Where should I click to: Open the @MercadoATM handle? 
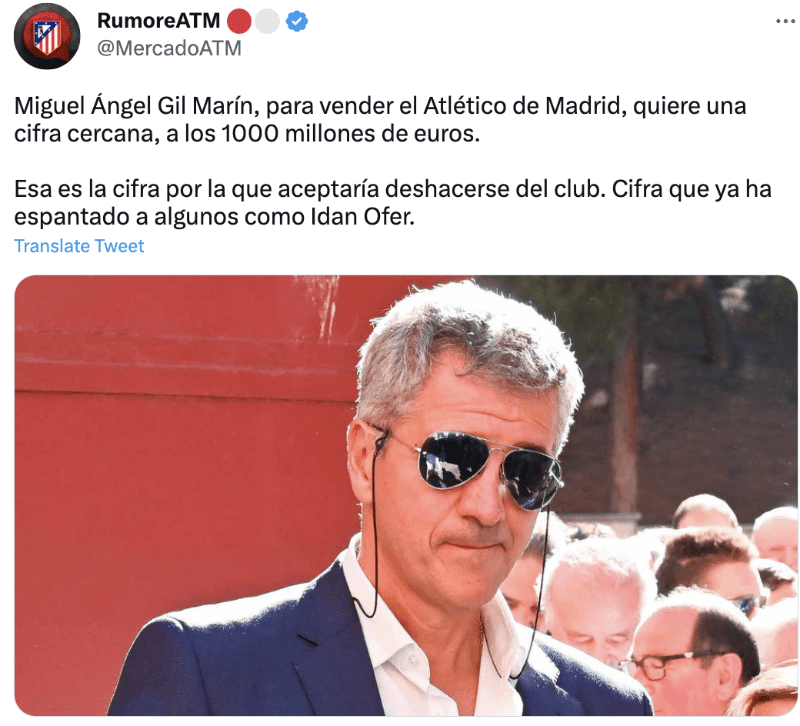pos(169,48)
